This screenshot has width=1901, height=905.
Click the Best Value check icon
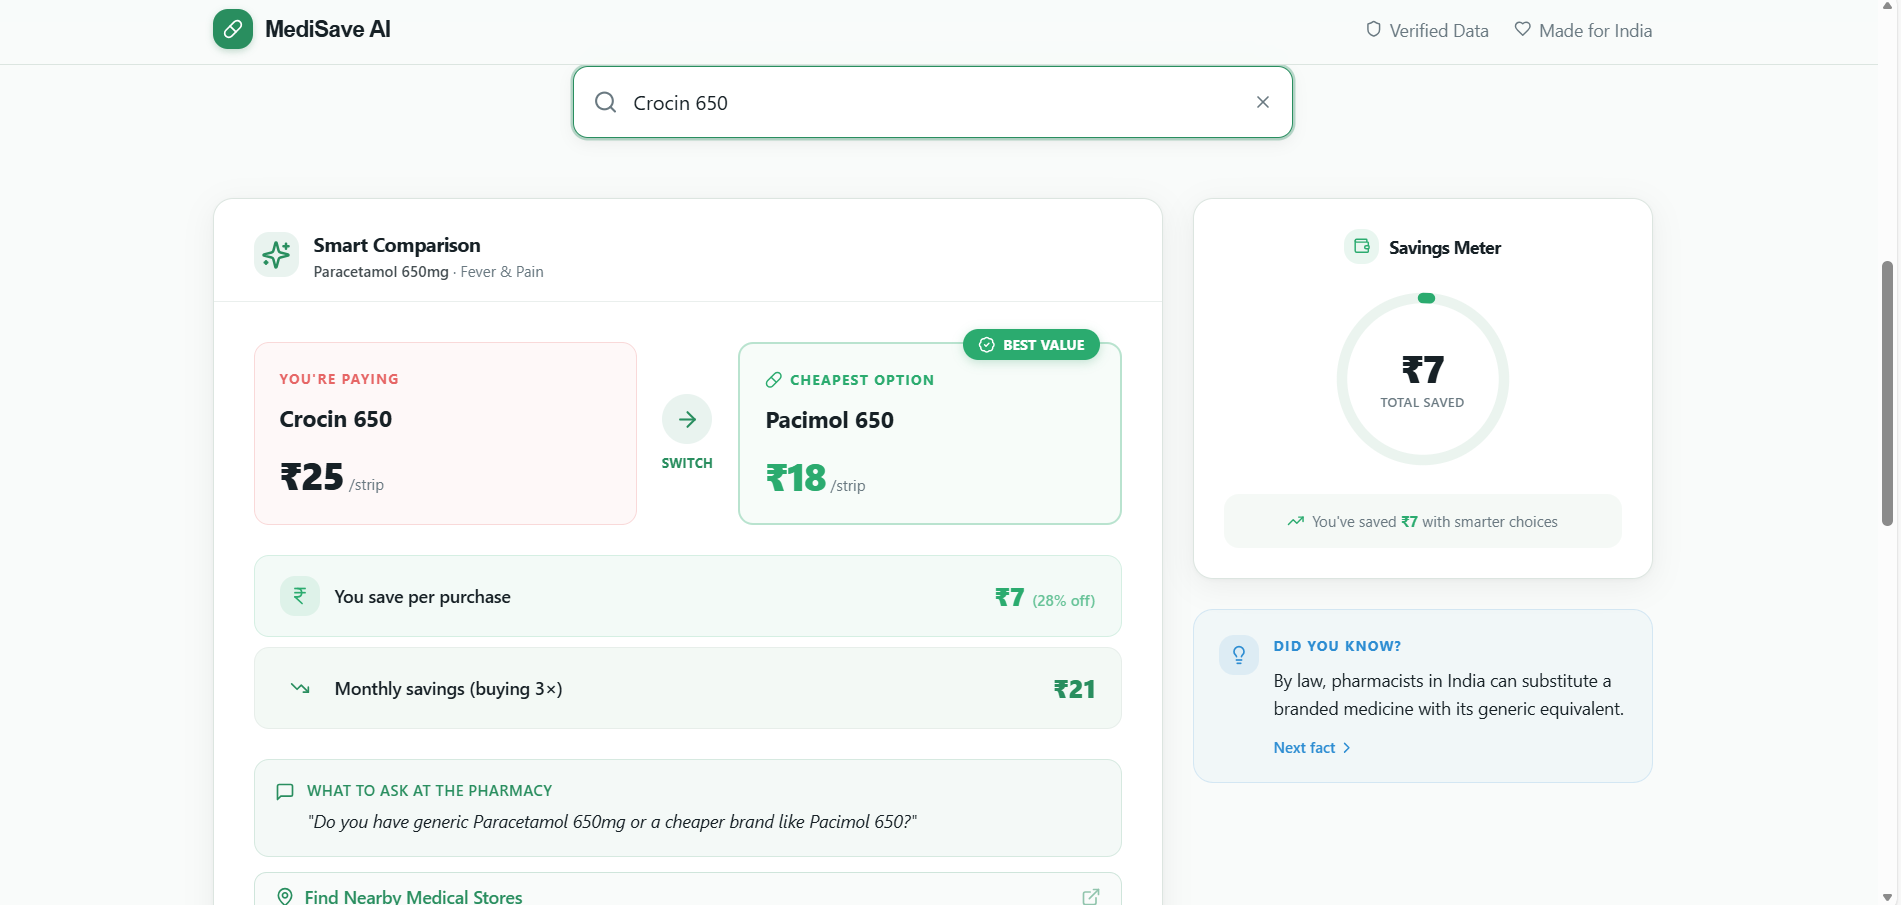(986, 345)
